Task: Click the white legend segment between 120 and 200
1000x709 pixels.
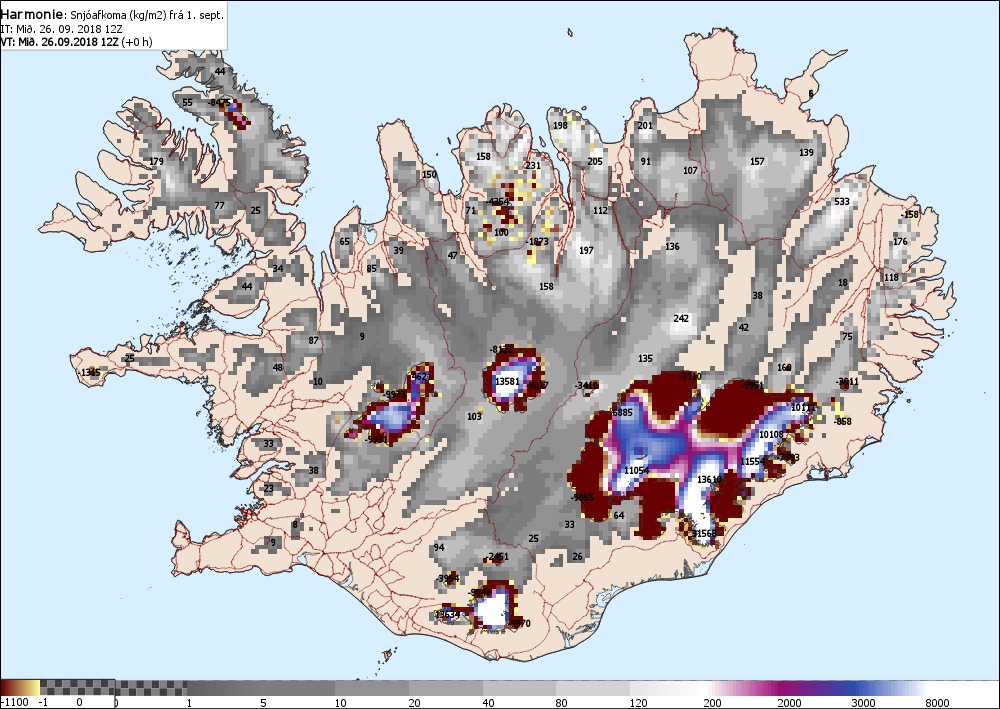Action: tap(668, 687)
